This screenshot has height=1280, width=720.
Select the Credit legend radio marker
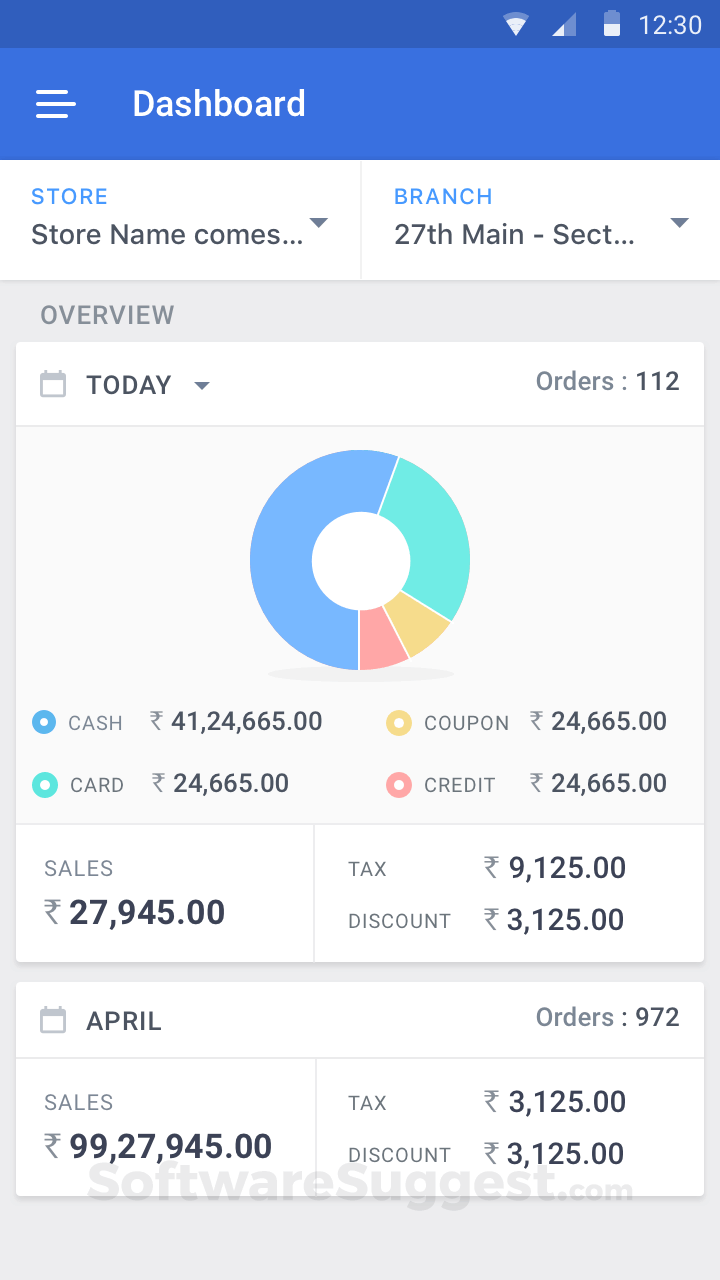pyautogui.click(x=399, y=785)
